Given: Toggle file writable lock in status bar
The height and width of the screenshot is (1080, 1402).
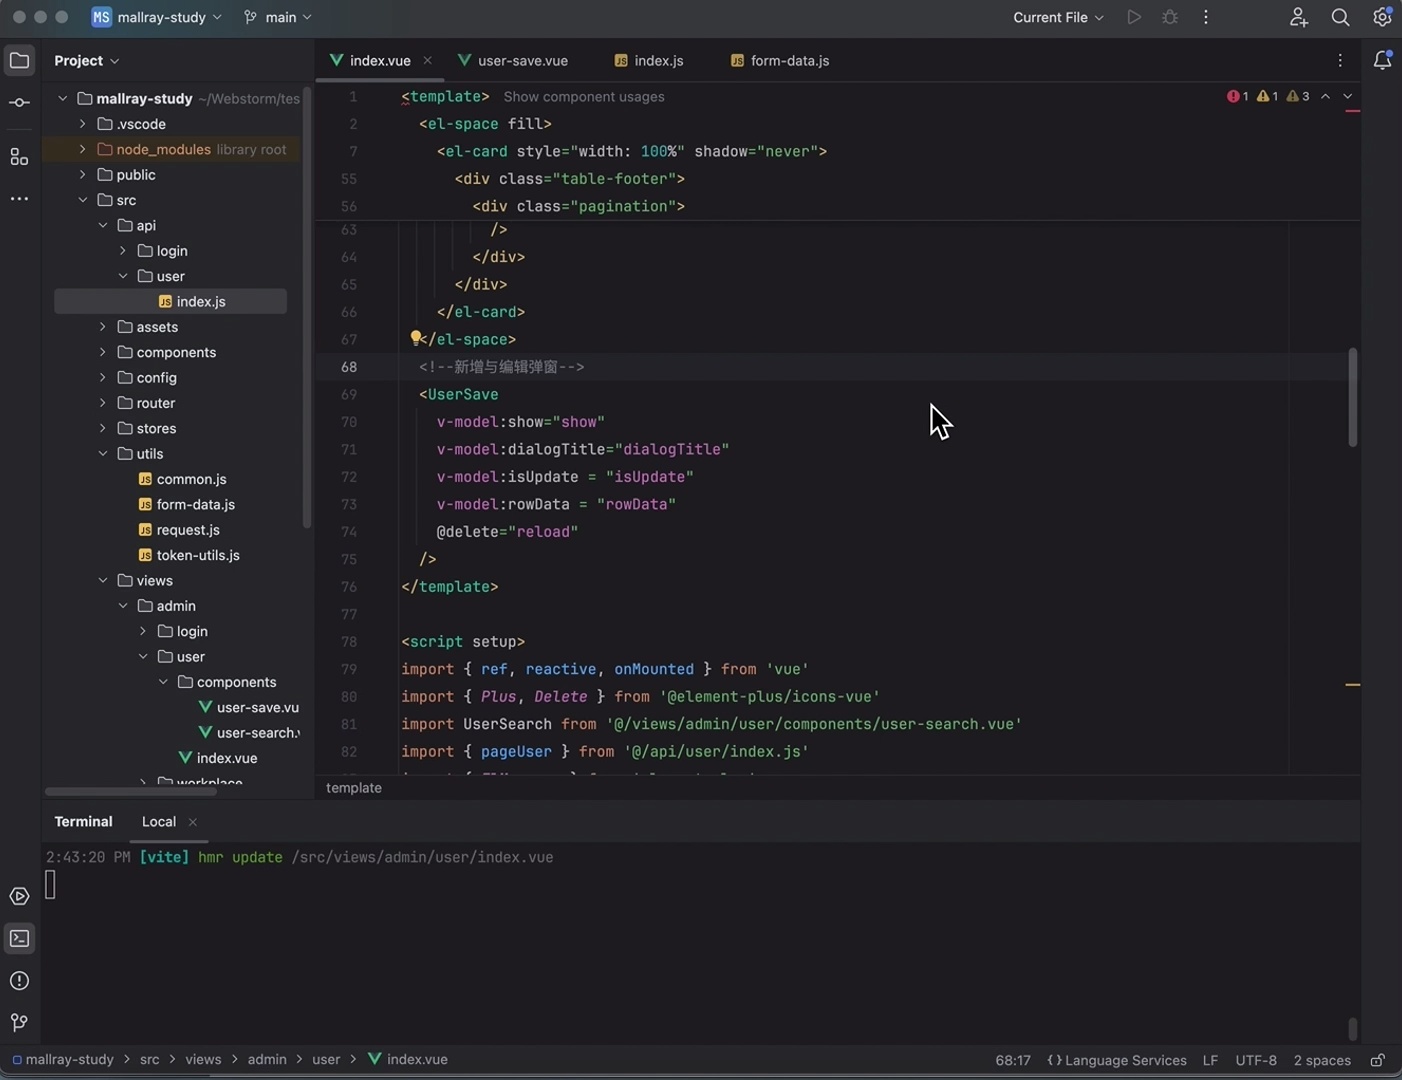Looking at the screenshot, I should pyautogui.click(x=1377, y=1059).
